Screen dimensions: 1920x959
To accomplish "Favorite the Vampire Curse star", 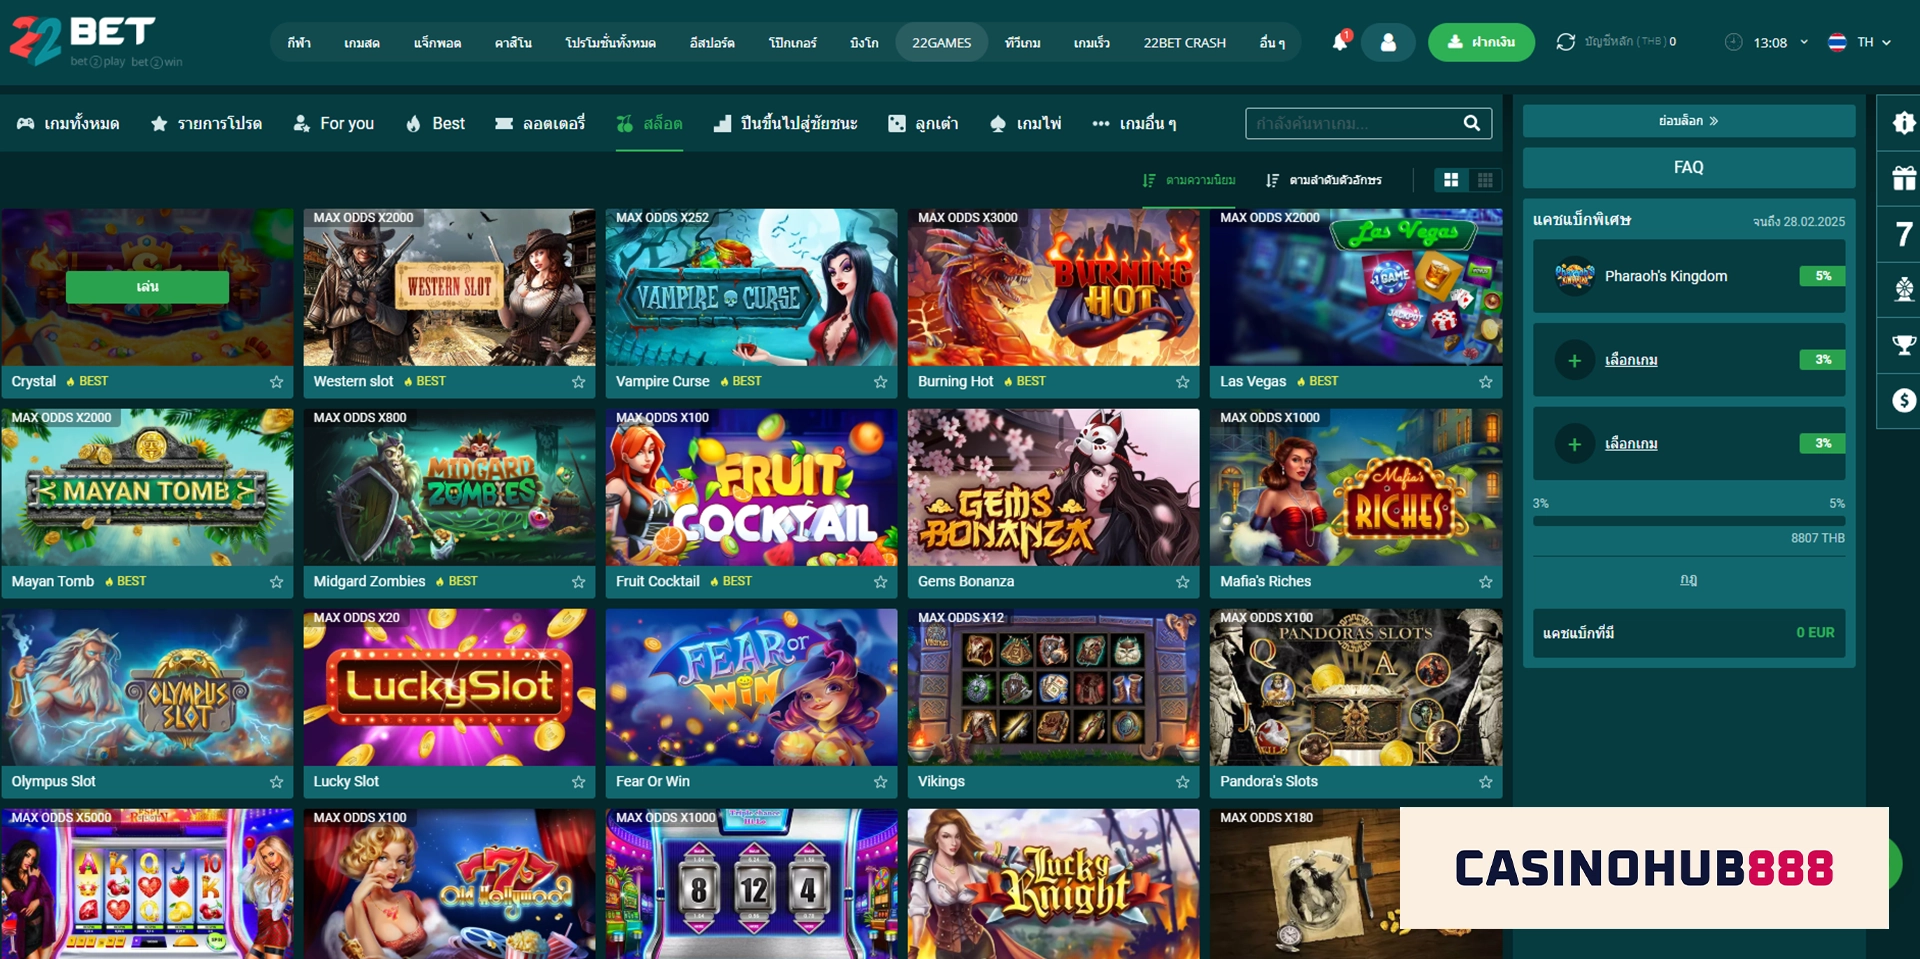I will coord(880,382).
